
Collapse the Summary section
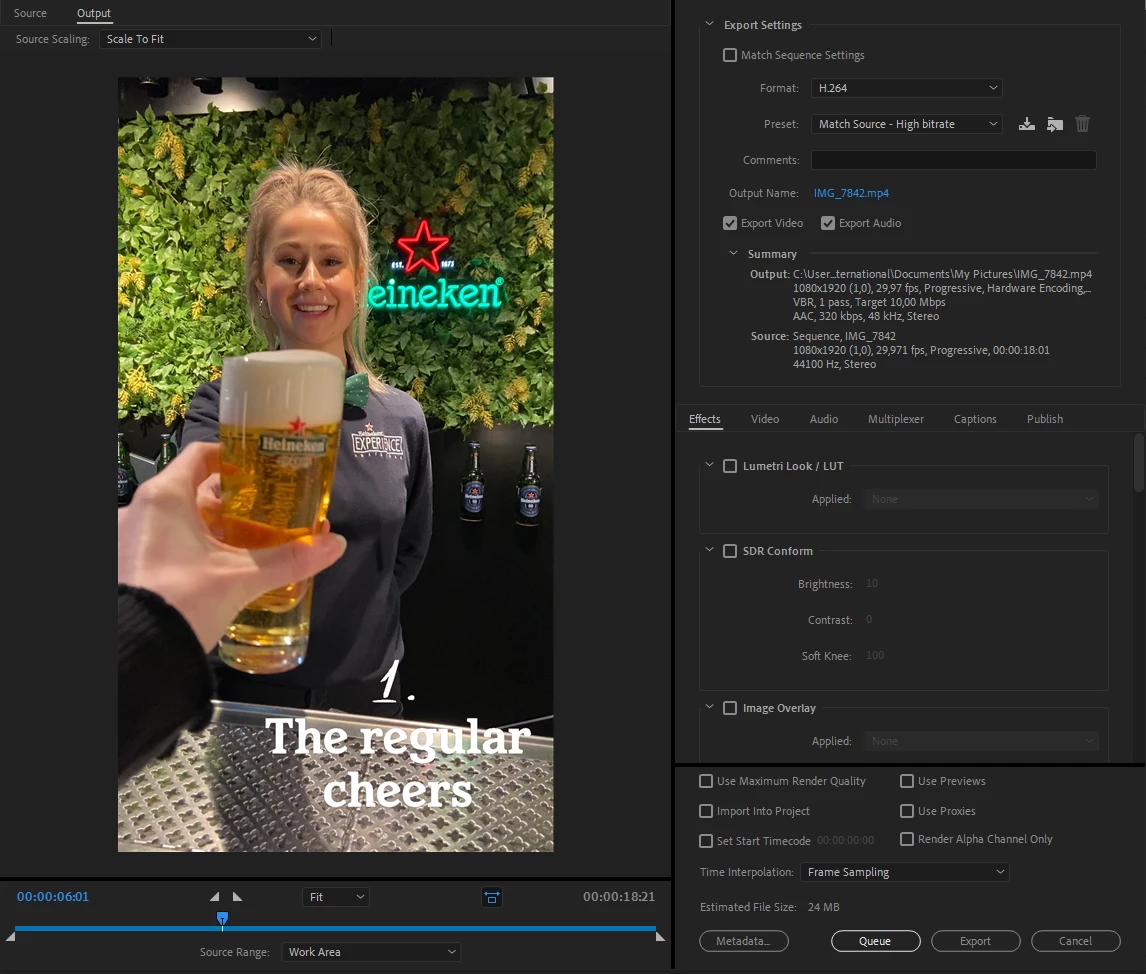(733, 253)
